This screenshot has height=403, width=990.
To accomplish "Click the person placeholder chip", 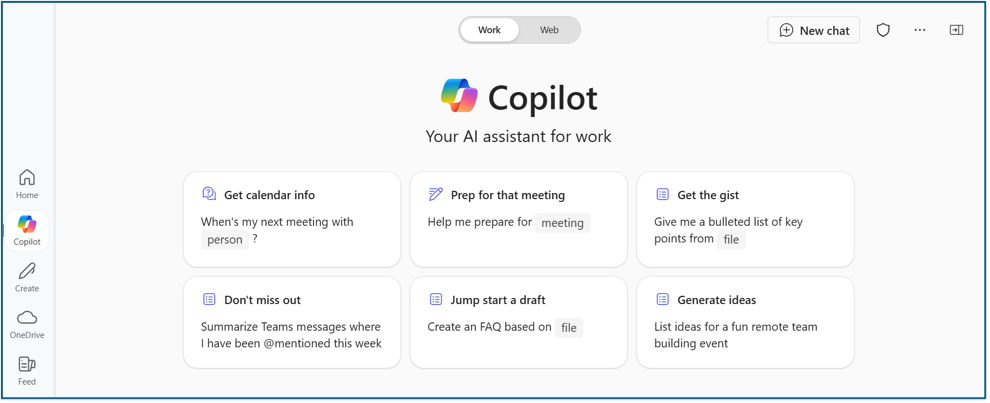I will click(225, 240).
